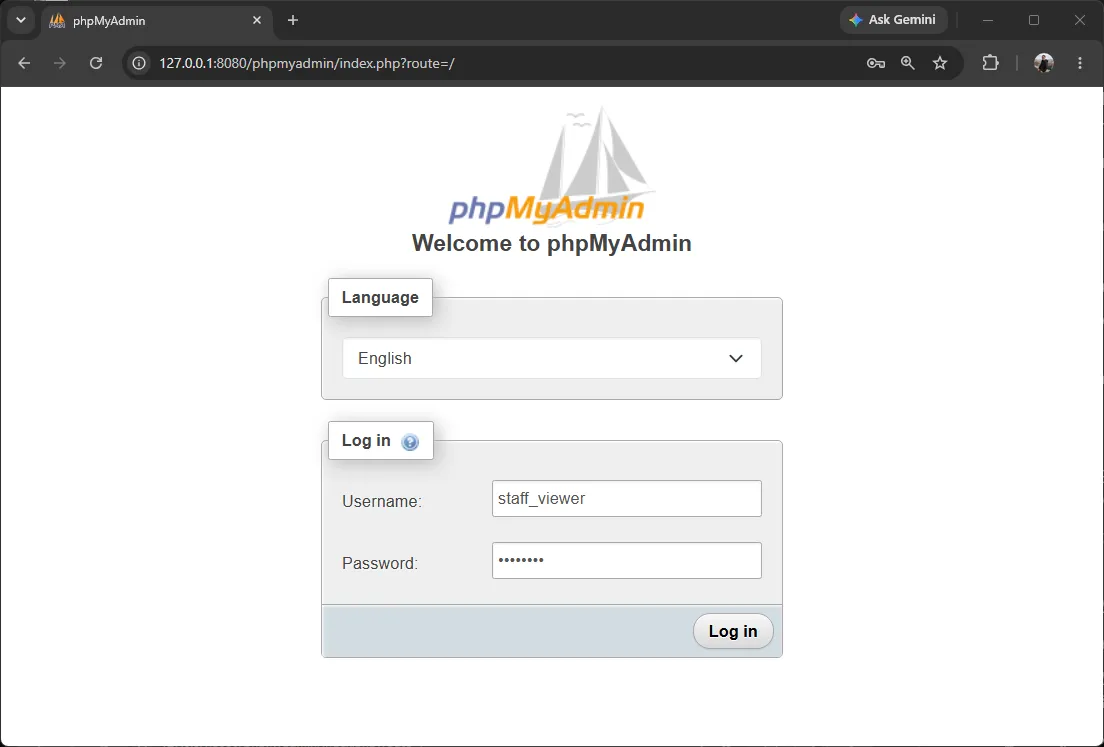Click the Password: label
This screenshot has height=747, width=1104.
coord(380,563)
